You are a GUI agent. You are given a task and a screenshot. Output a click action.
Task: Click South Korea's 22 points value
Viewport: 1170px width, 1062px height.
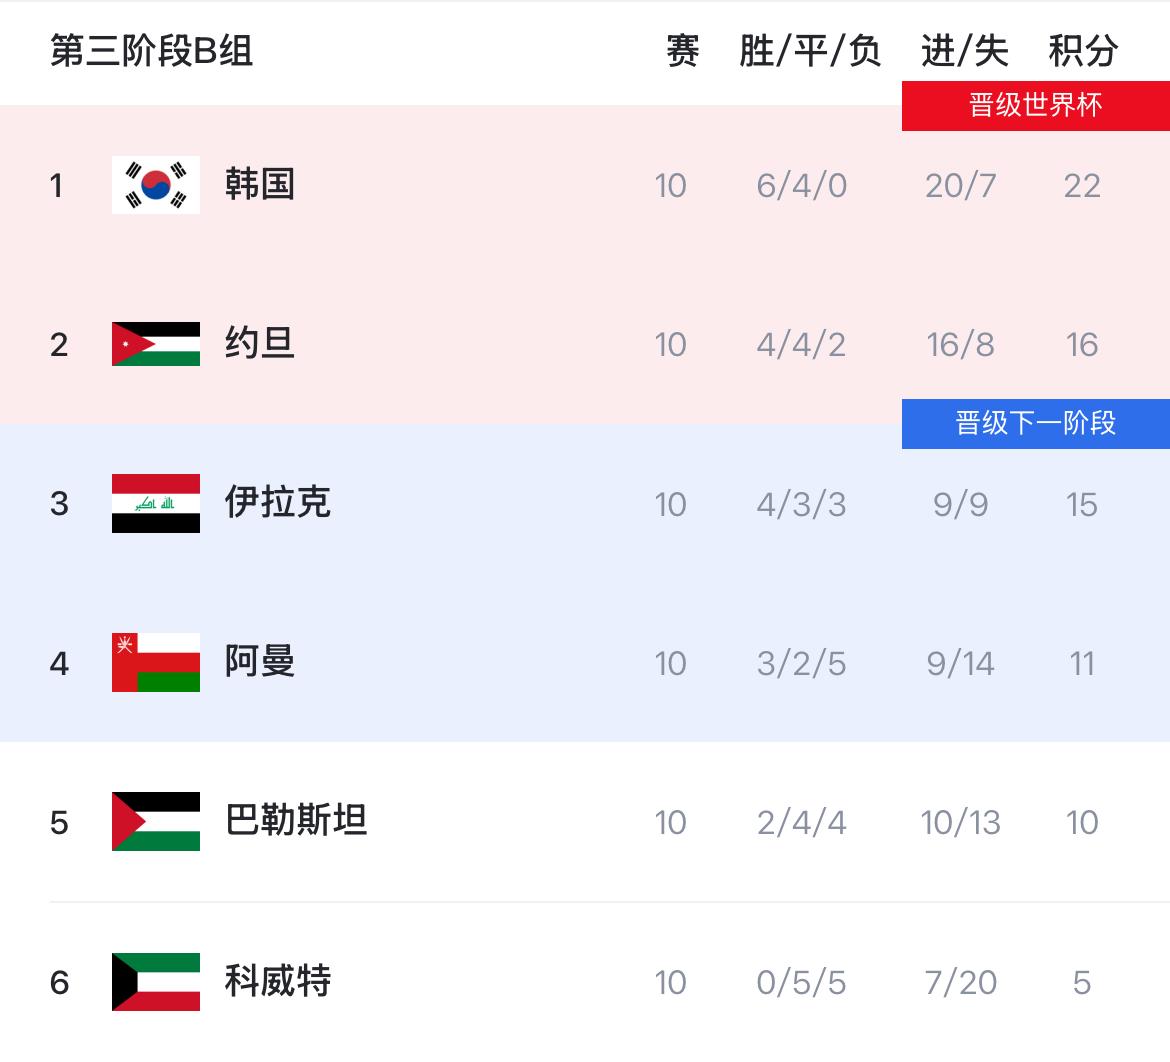pos(1082,186)
